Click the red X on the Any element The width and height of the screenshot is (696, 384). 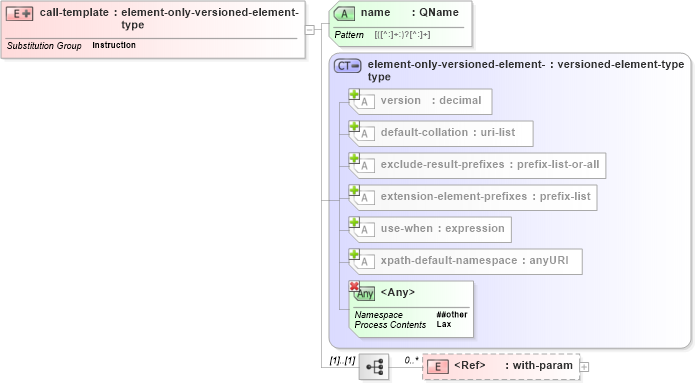(354, 286)
